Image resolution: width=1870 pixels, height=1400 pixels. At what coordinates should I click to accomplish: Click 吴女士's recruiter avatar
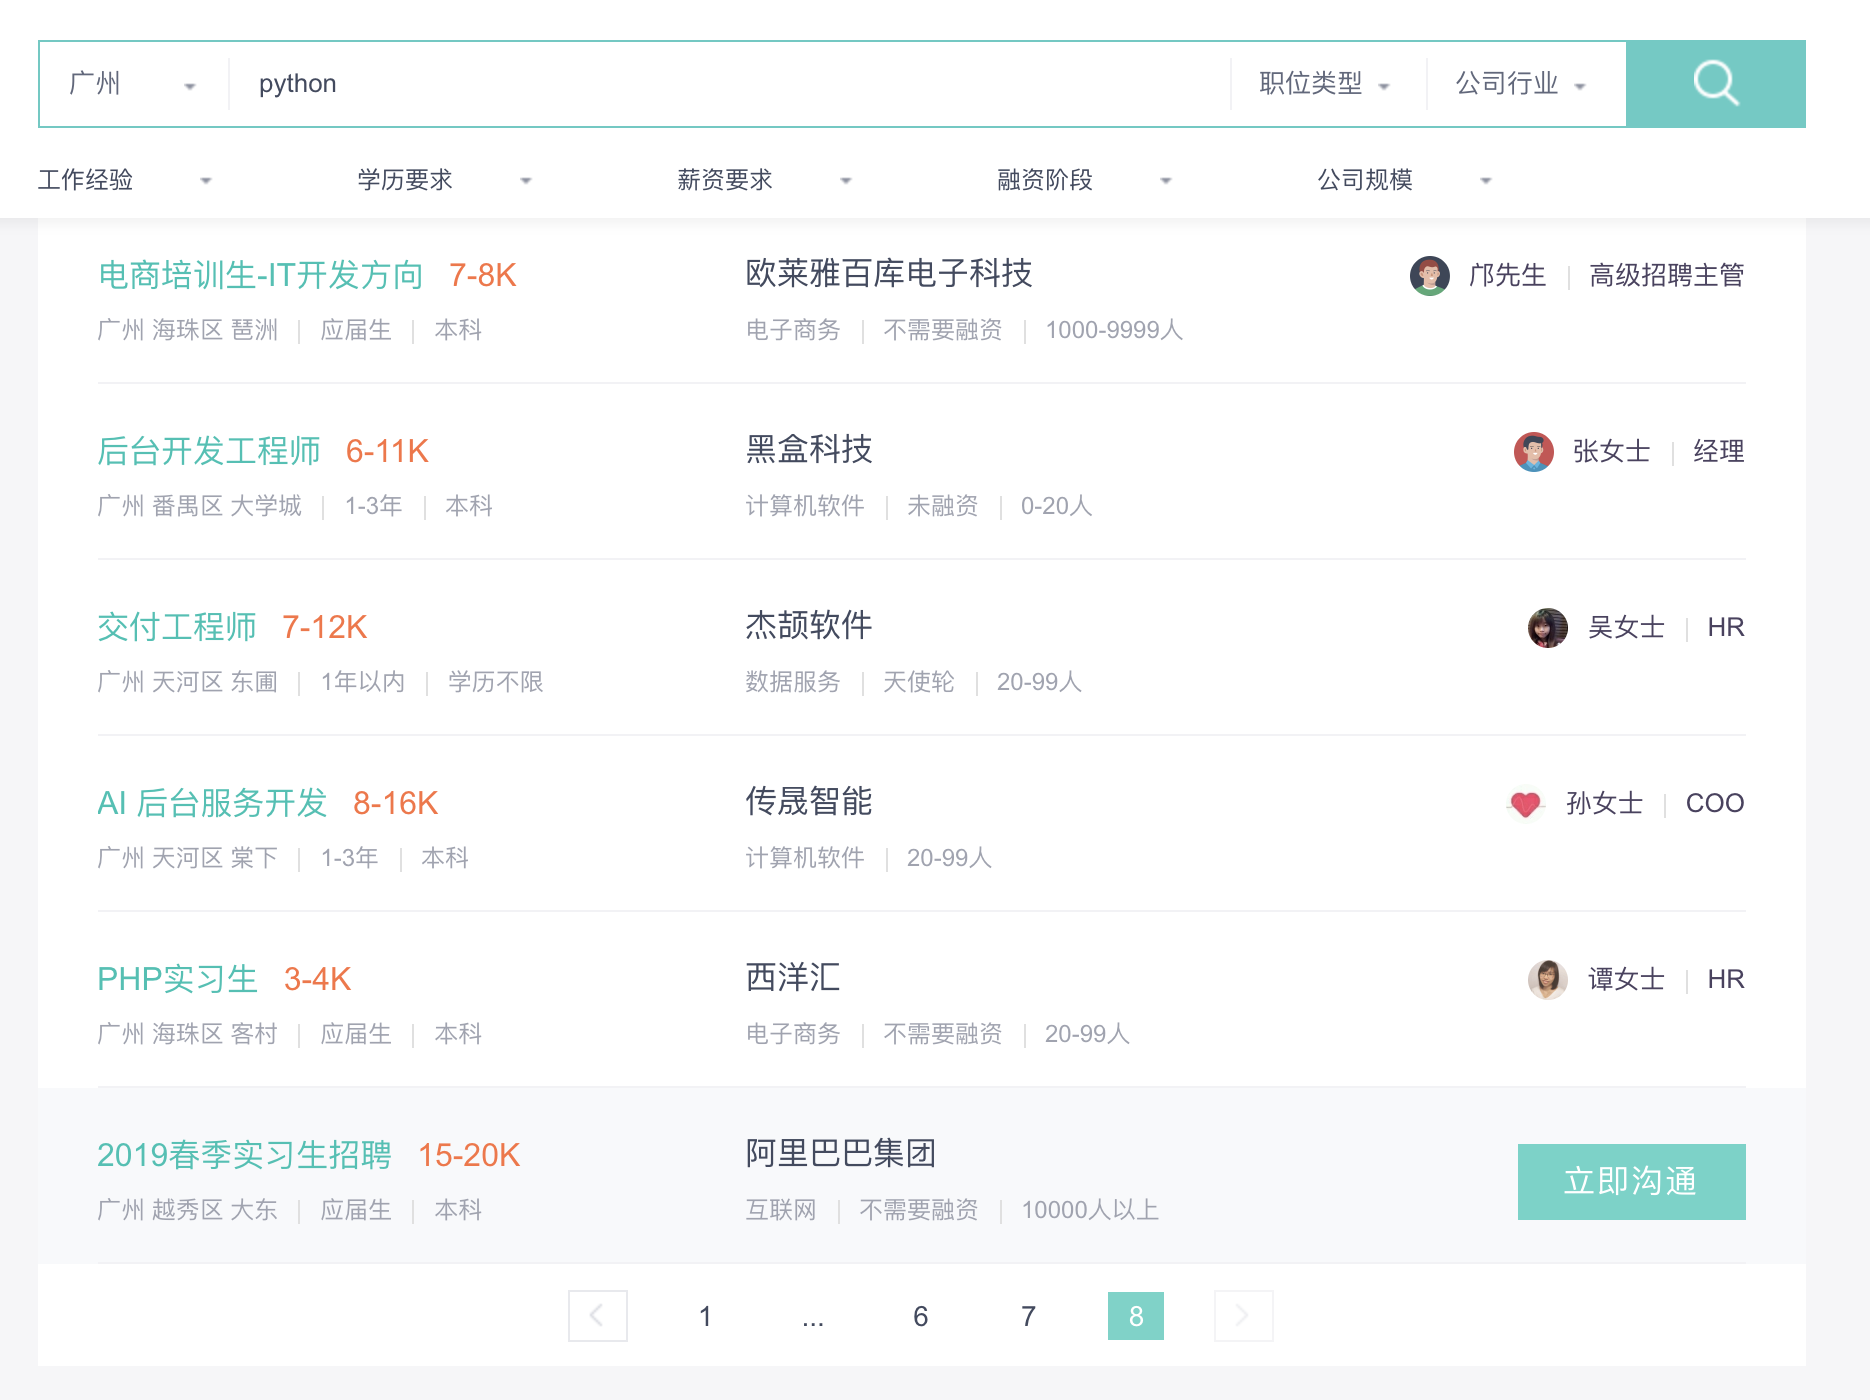(x=1548, y=627)
